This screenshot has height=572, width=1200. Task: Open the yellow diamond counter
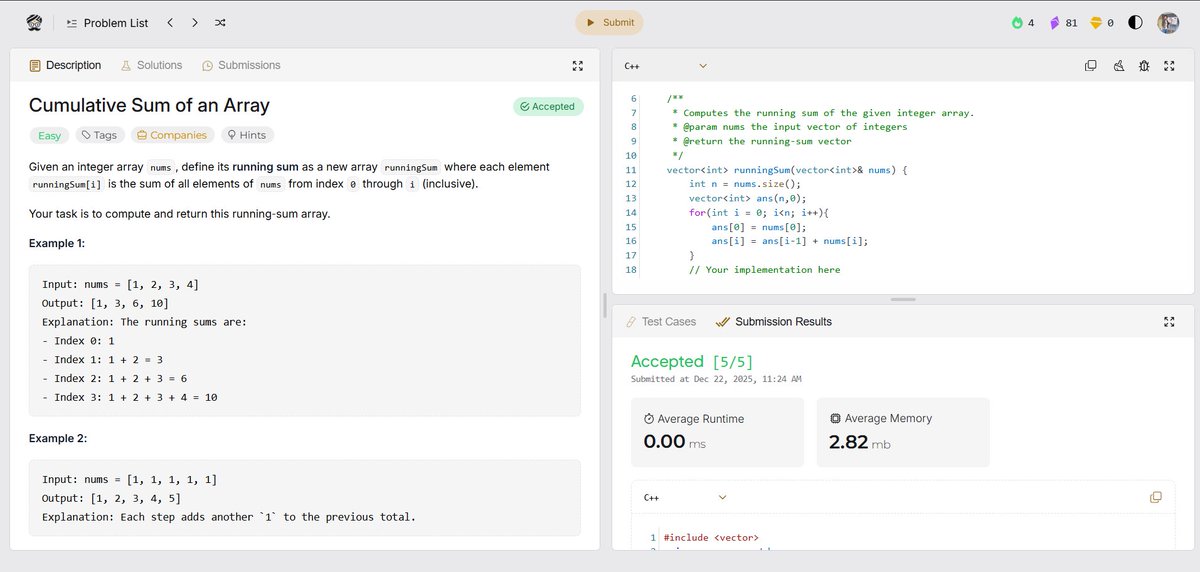1102,22
